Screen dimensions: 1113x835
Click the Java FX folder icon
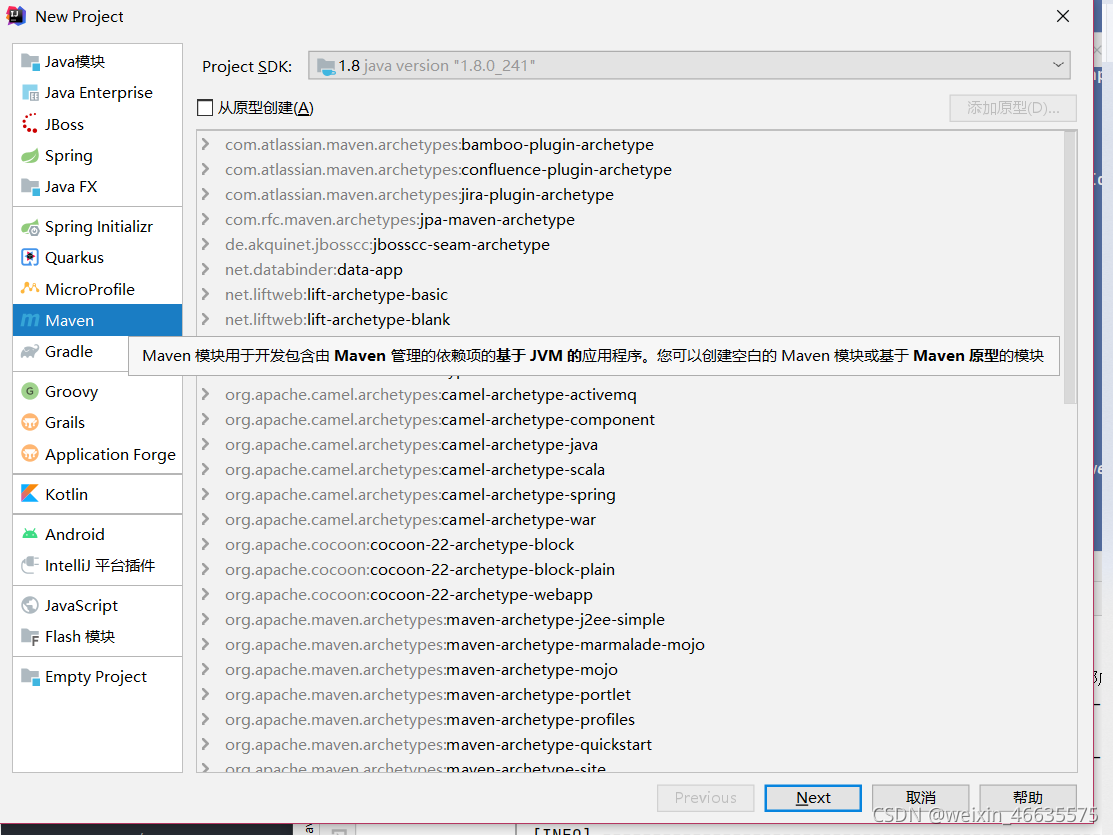(x=30, y=187)
